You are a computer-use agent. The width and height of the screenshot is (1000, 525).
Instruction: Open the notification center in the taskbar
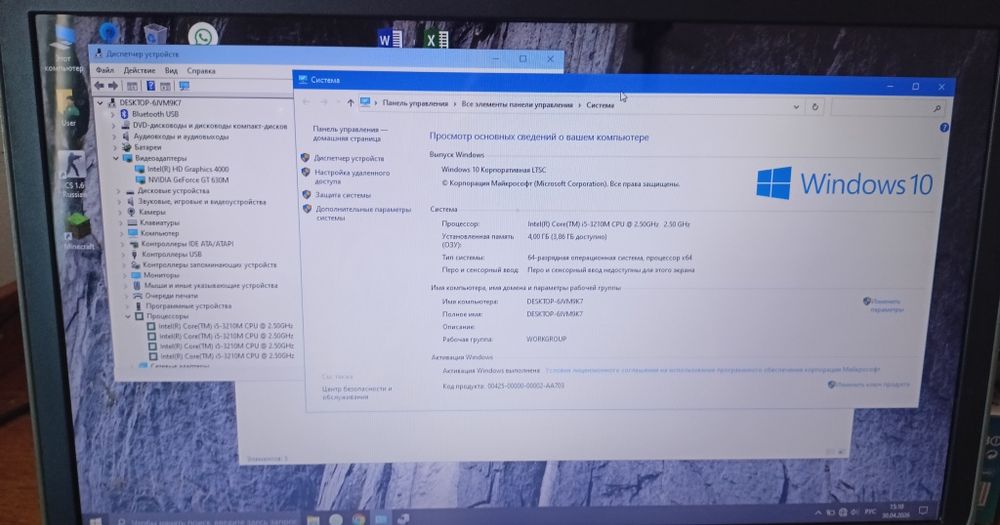click(x=923, y=510)
